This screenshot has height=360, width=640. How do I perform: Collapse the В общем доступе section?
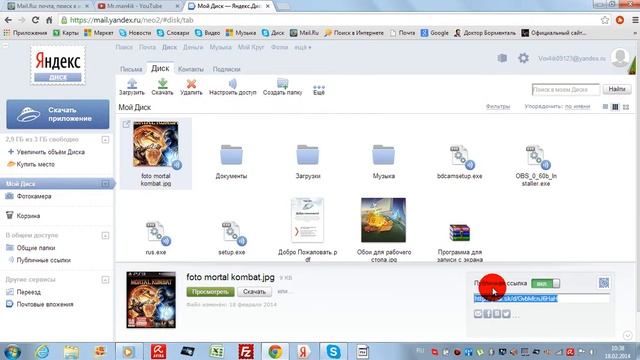pos(105,236)
